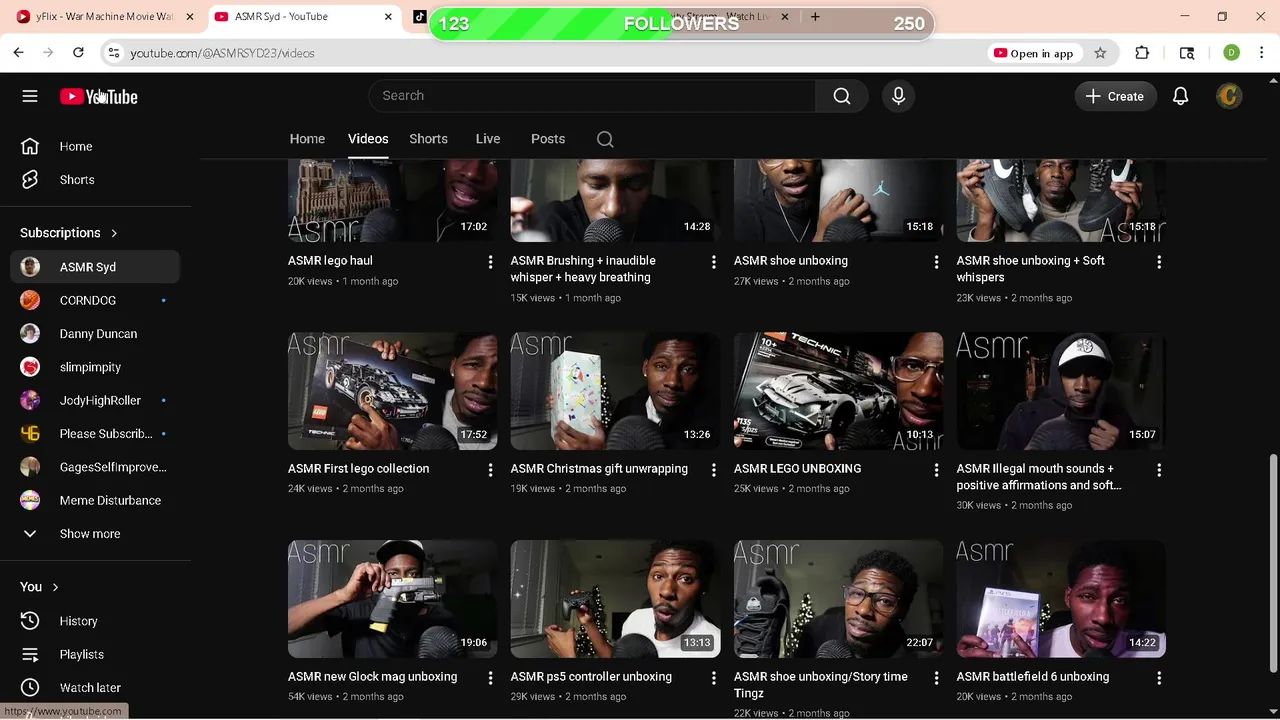Open options for ASMR LEGO UNBOXING
1280x720 pixels.
pos(936,470)
